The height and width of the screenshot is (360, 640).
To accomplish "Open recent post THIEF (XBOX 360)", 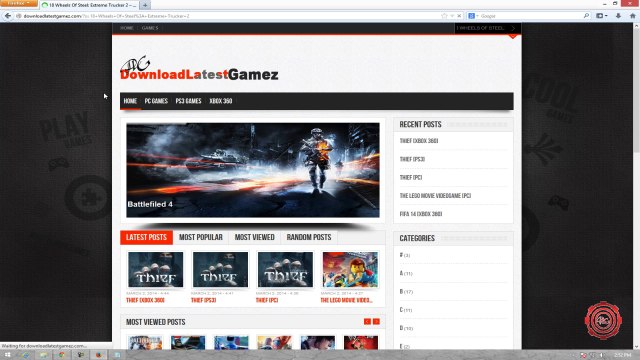I will (x=419, y=141).
